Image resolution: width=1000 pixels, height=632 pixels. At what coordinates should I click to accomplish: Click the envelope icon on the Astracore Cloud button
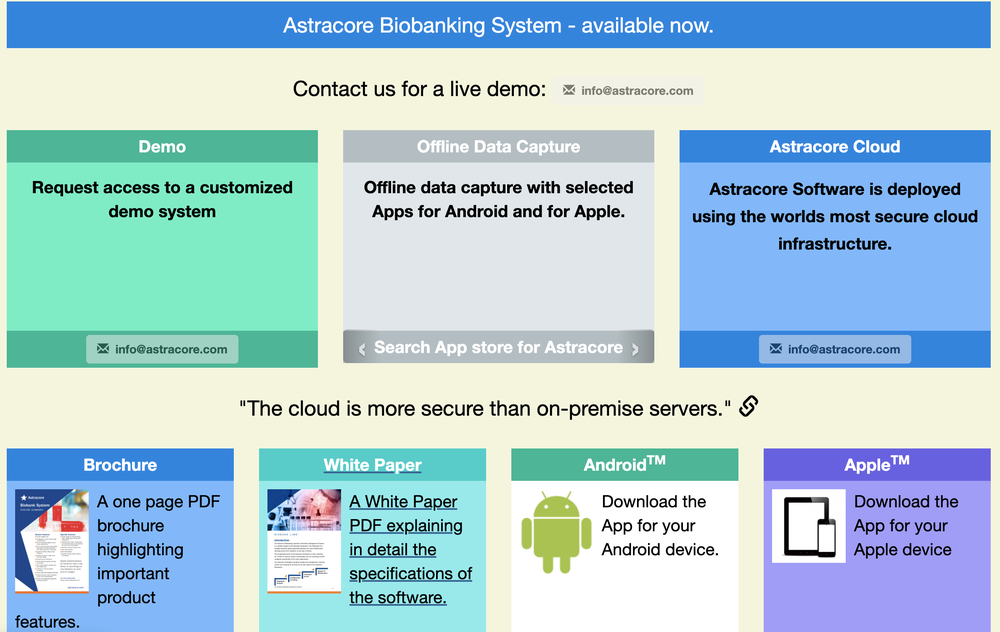[x=775, y=349]
